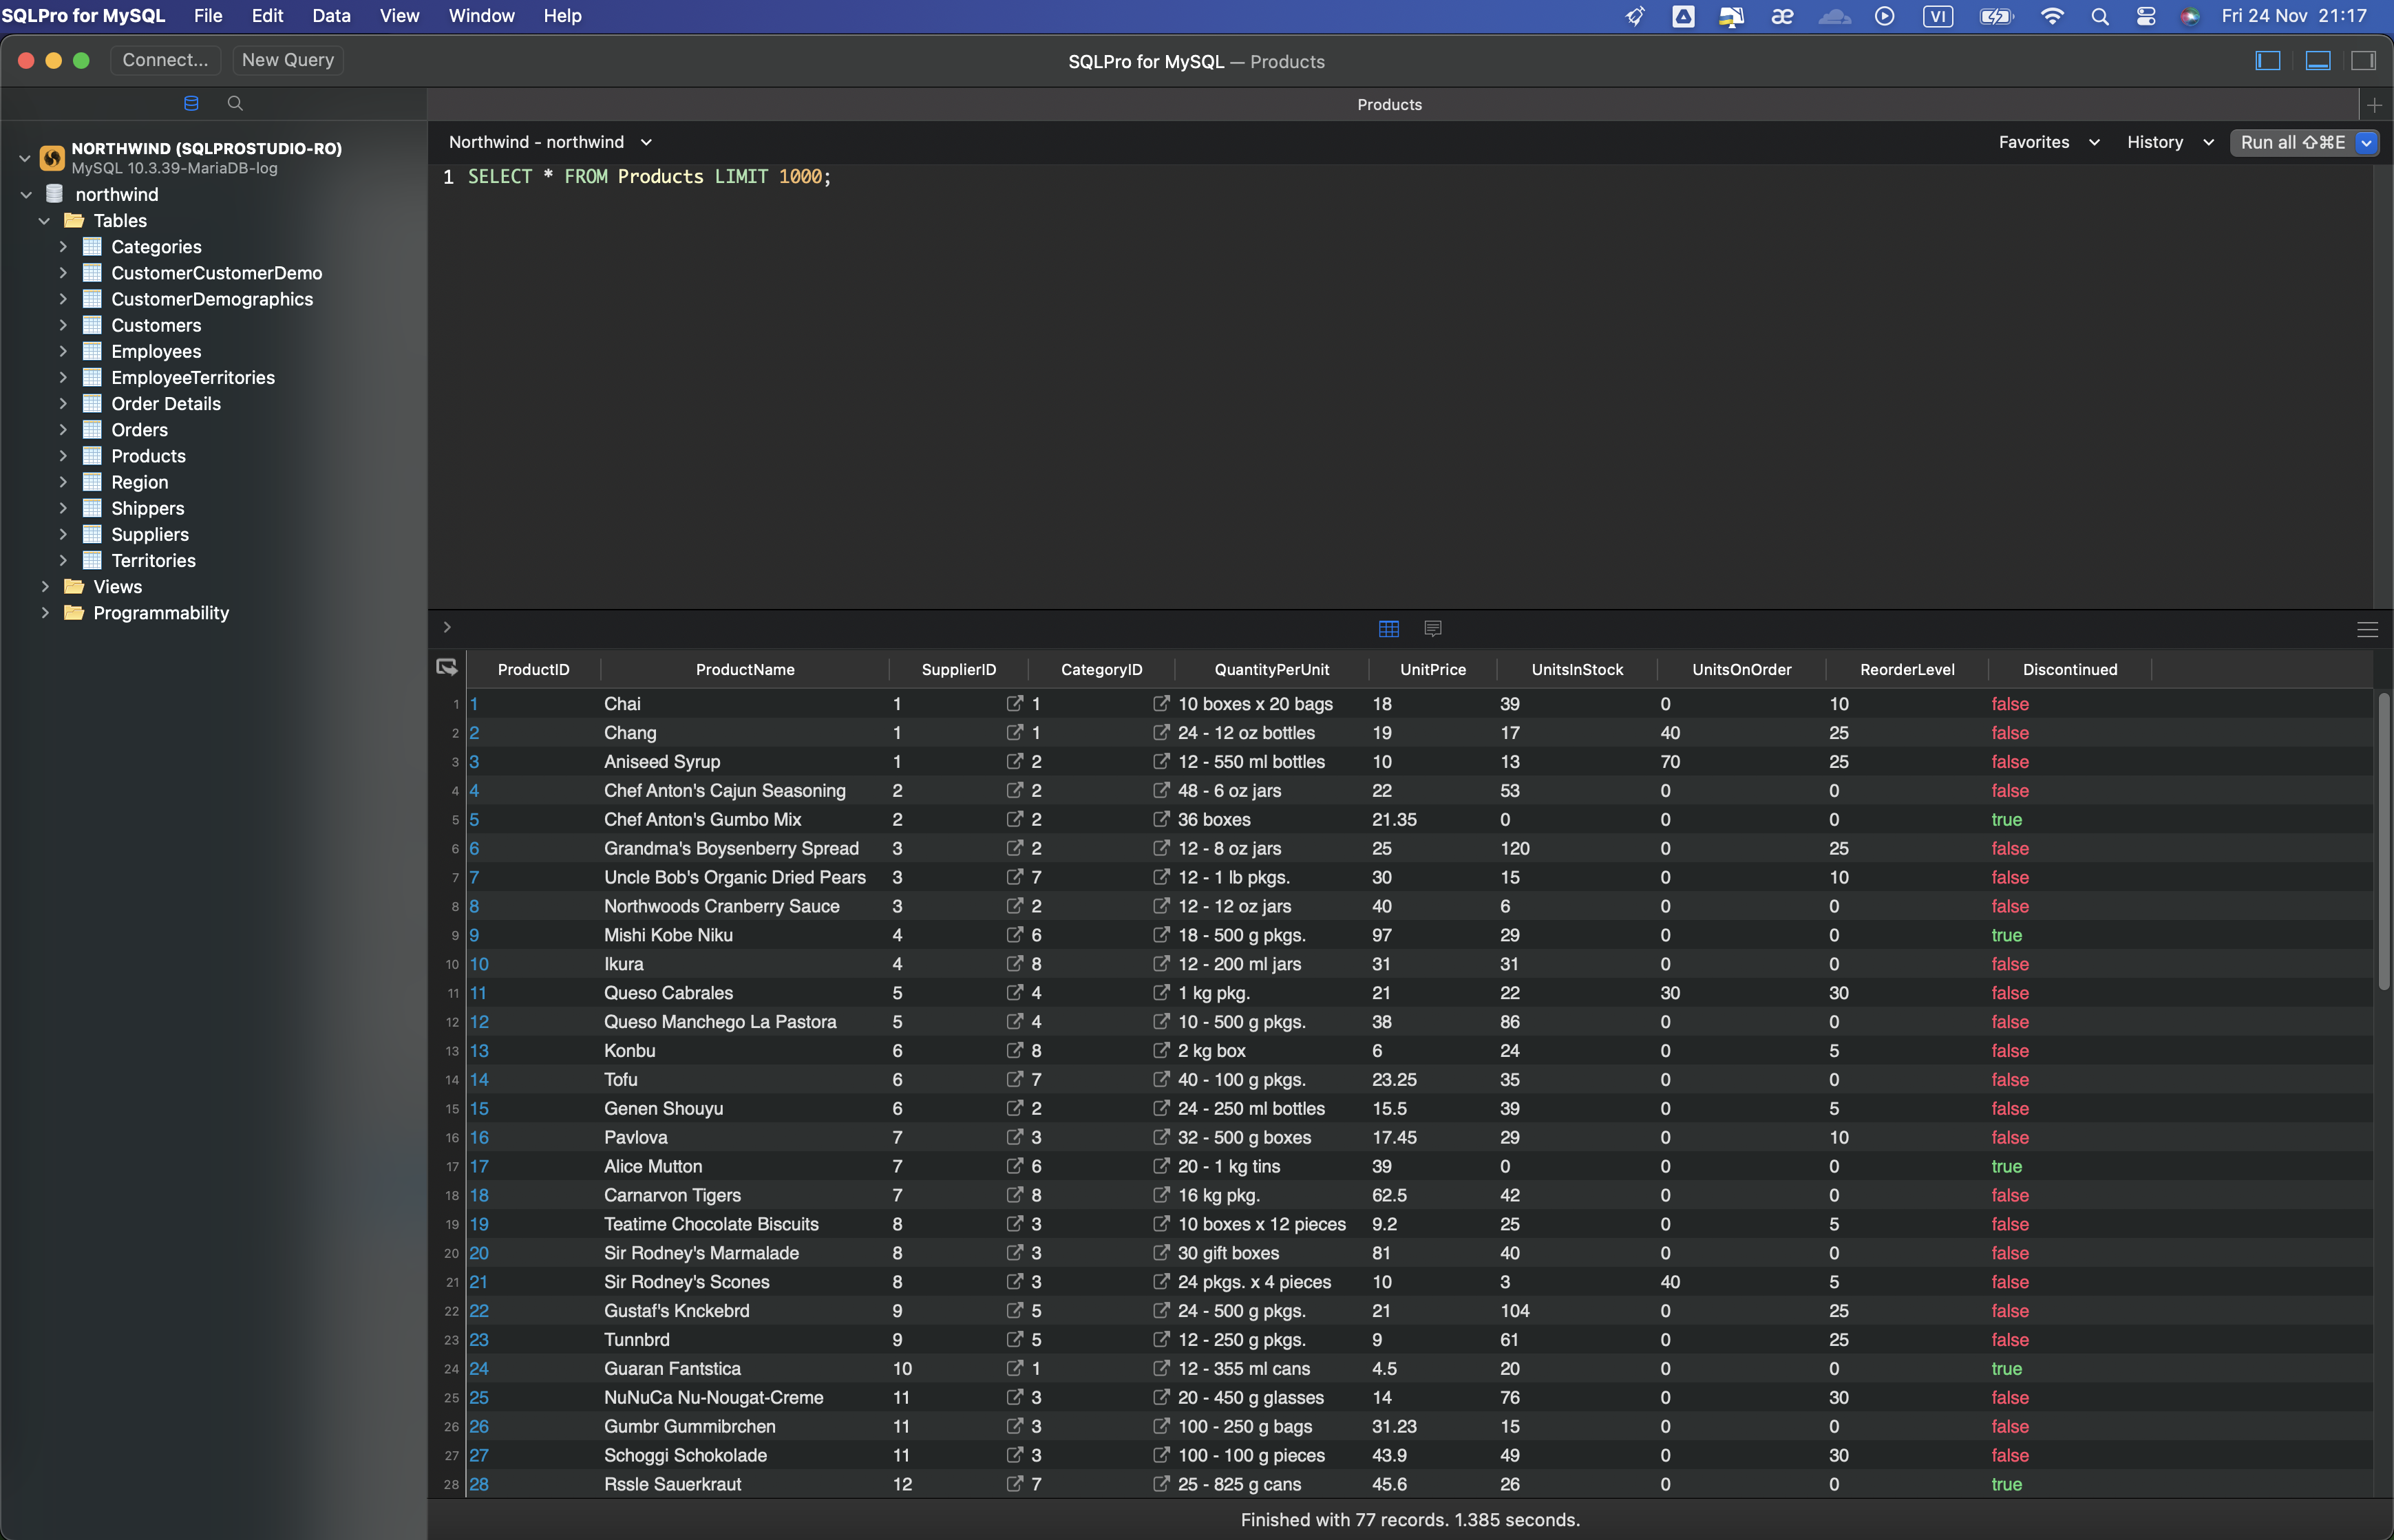
Task: Open SupplierID link icon in Tofu row
Action: 1014,1079
